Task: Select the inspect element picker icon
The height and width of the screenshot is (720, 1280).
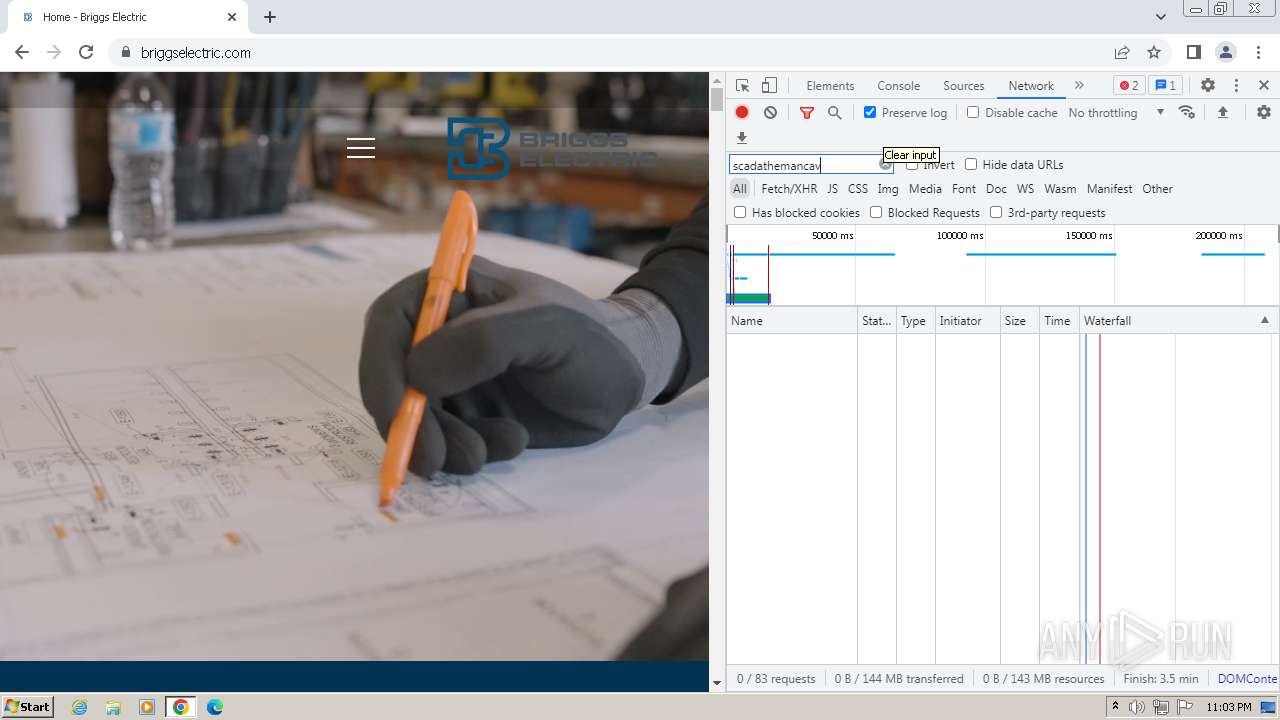Action: coord(742,85)
